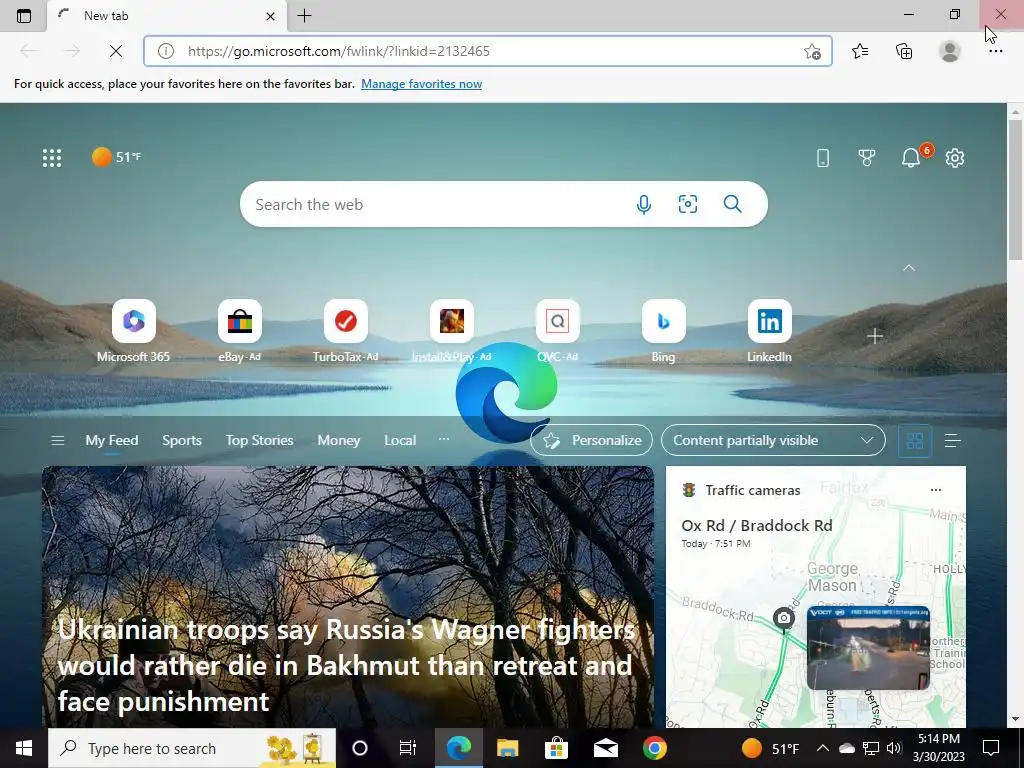Close the New tab tab
Image resolution: width=1024 pixels, height=768 pixels.
coord(270,16)
